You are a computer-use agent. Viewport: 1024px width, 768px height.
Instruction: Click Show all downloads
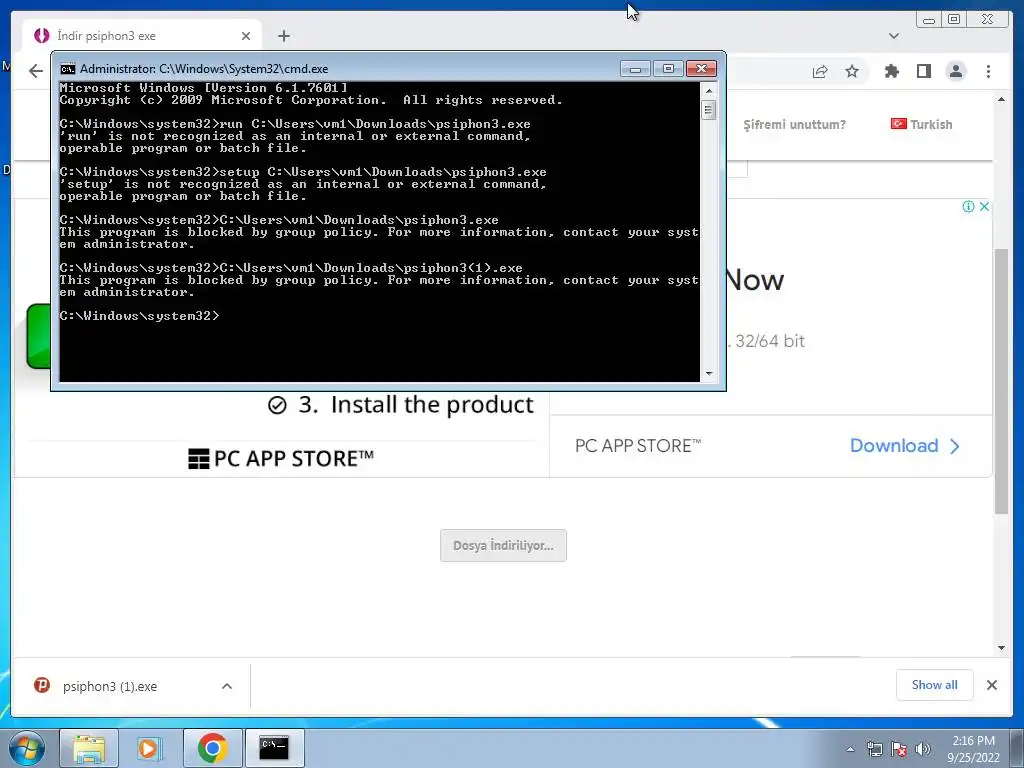tap(935, 685)
